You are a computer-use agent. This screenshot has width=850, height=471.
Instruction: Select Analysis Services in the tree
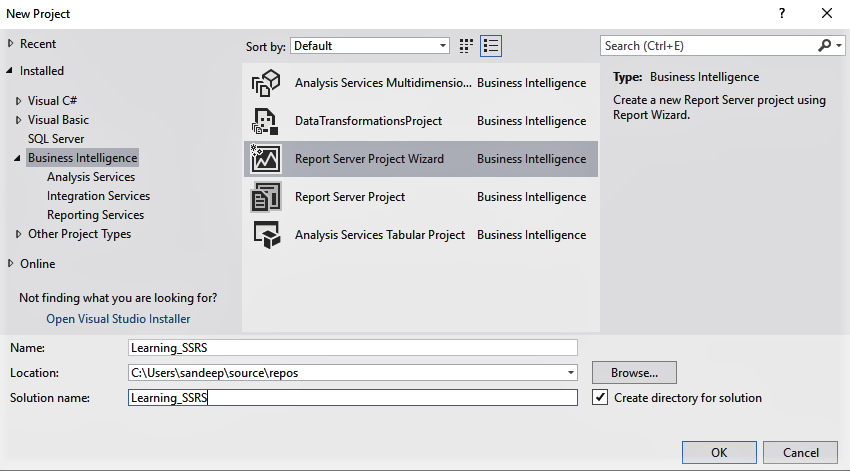click(x=91, y=177)
